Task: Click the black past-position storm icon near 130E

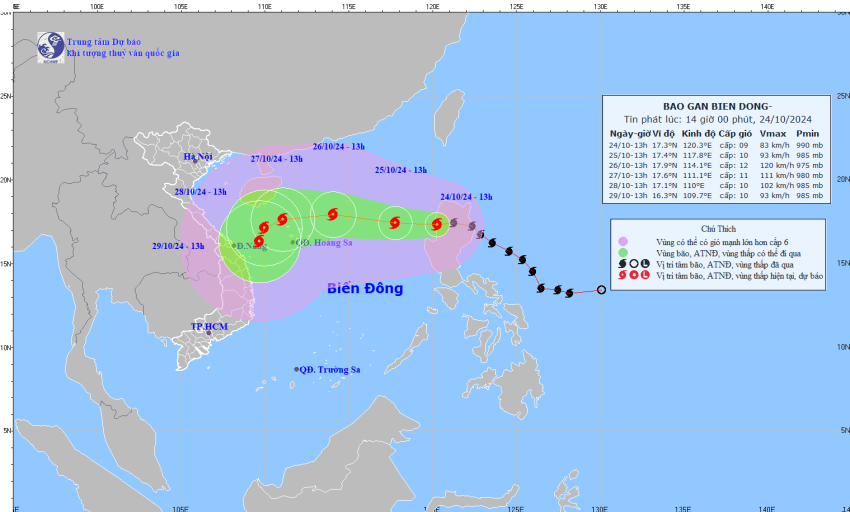Action: pyautogui.click(x=569, y=293)
